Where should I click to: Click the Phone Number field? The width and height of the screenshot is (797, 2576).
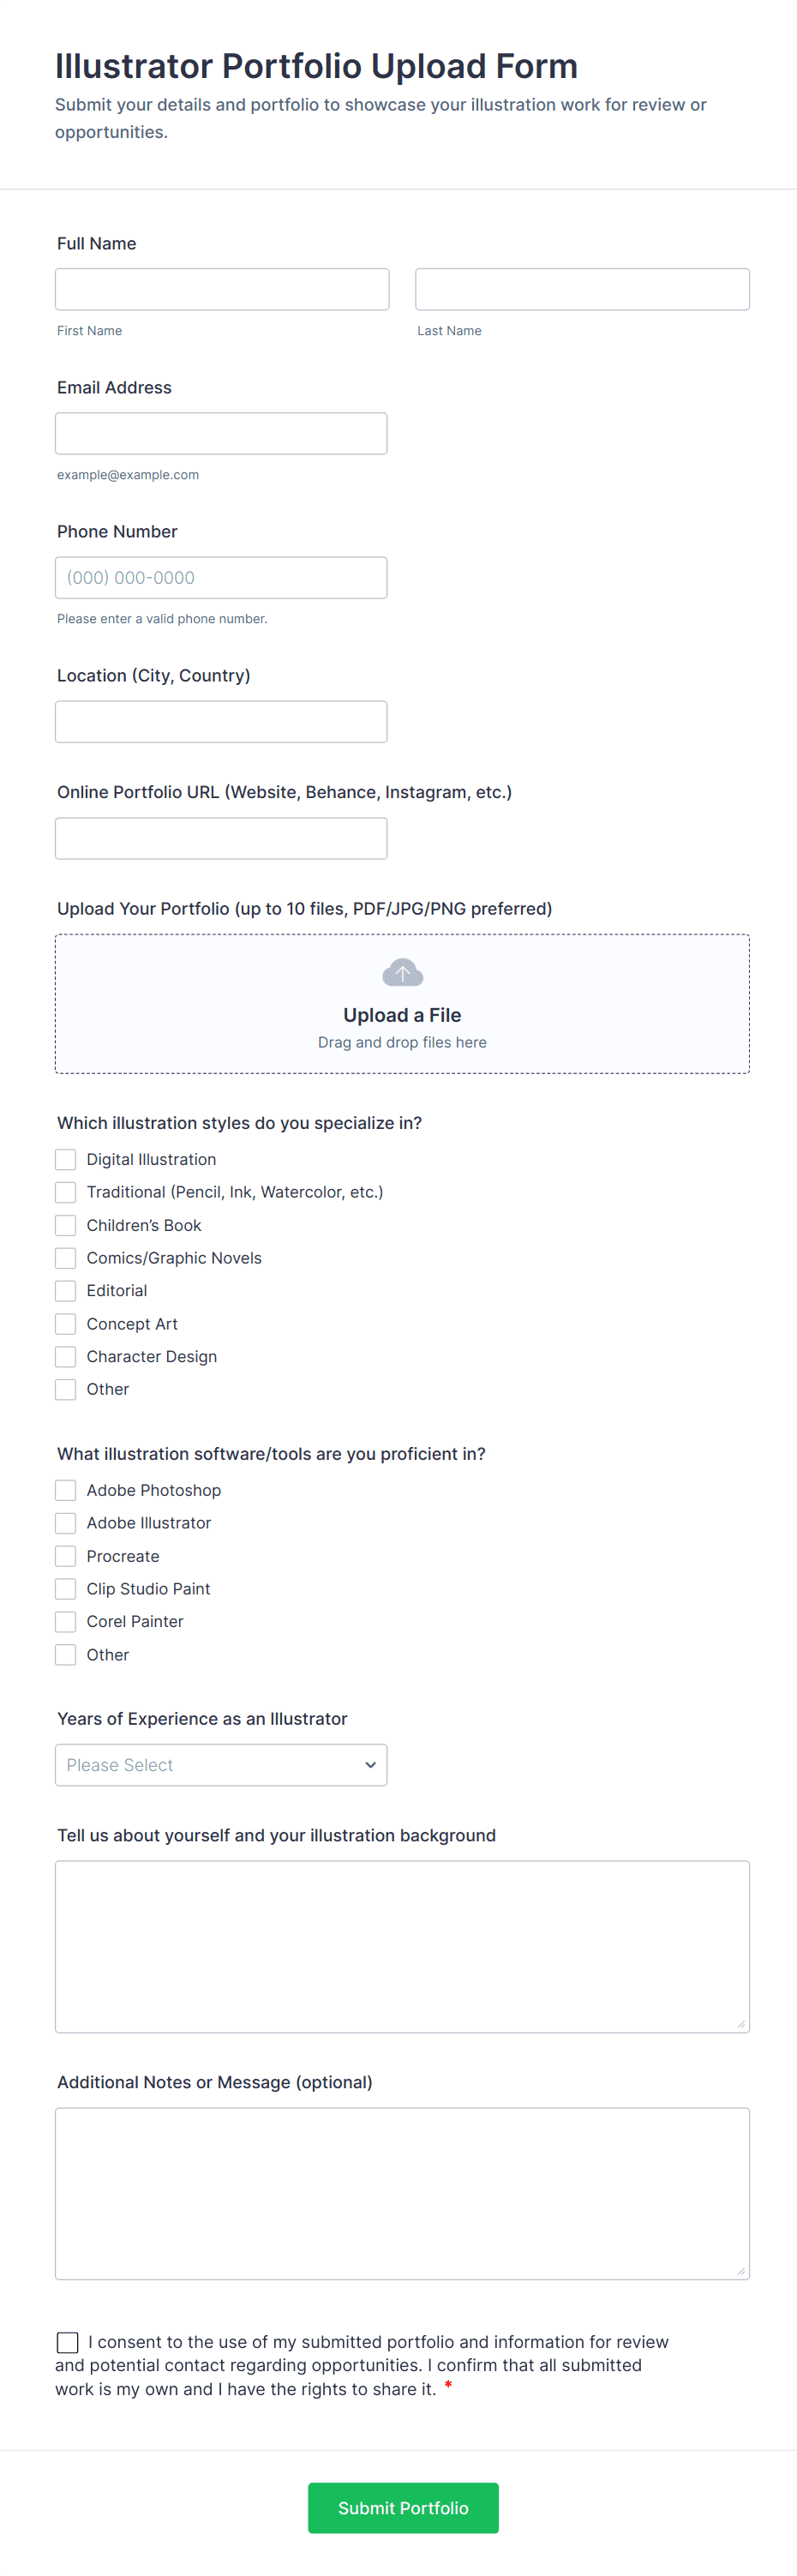tap(221, 577)
